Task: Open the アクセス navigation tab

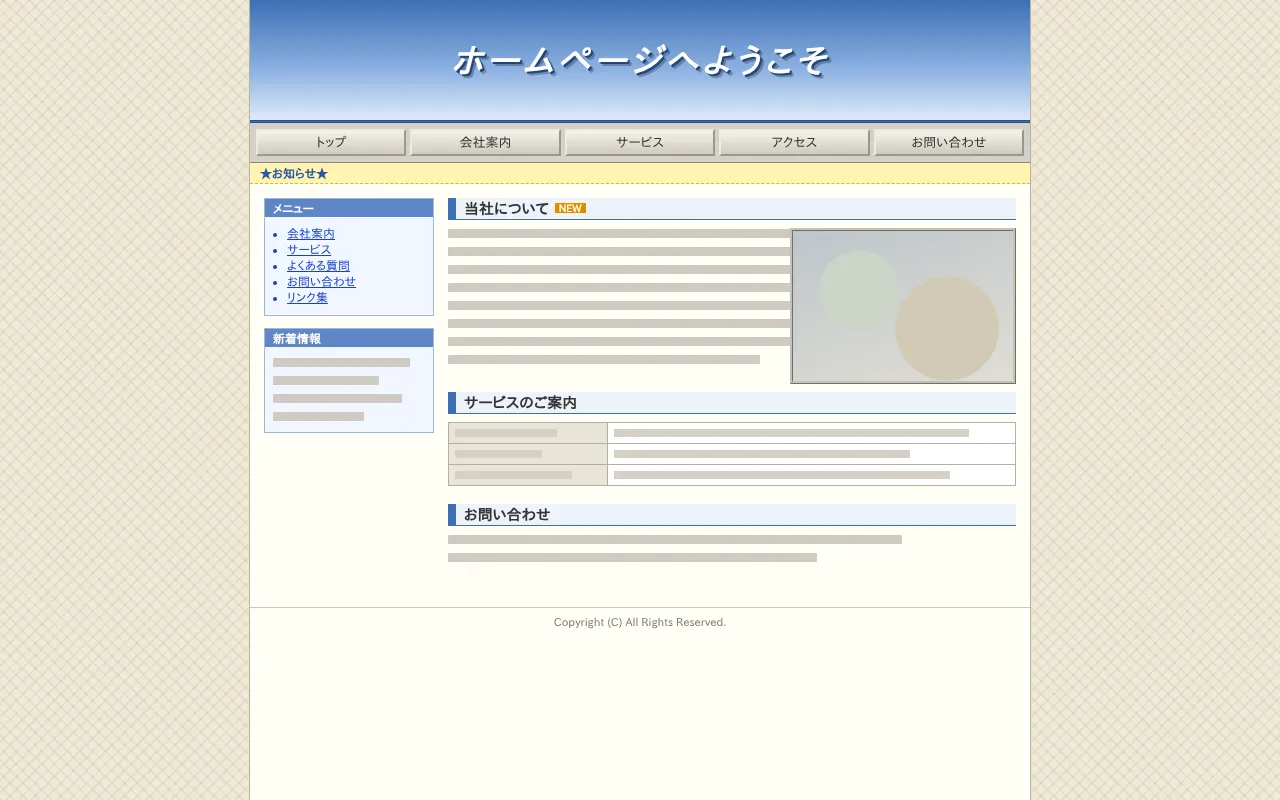Action: (794, 142)
